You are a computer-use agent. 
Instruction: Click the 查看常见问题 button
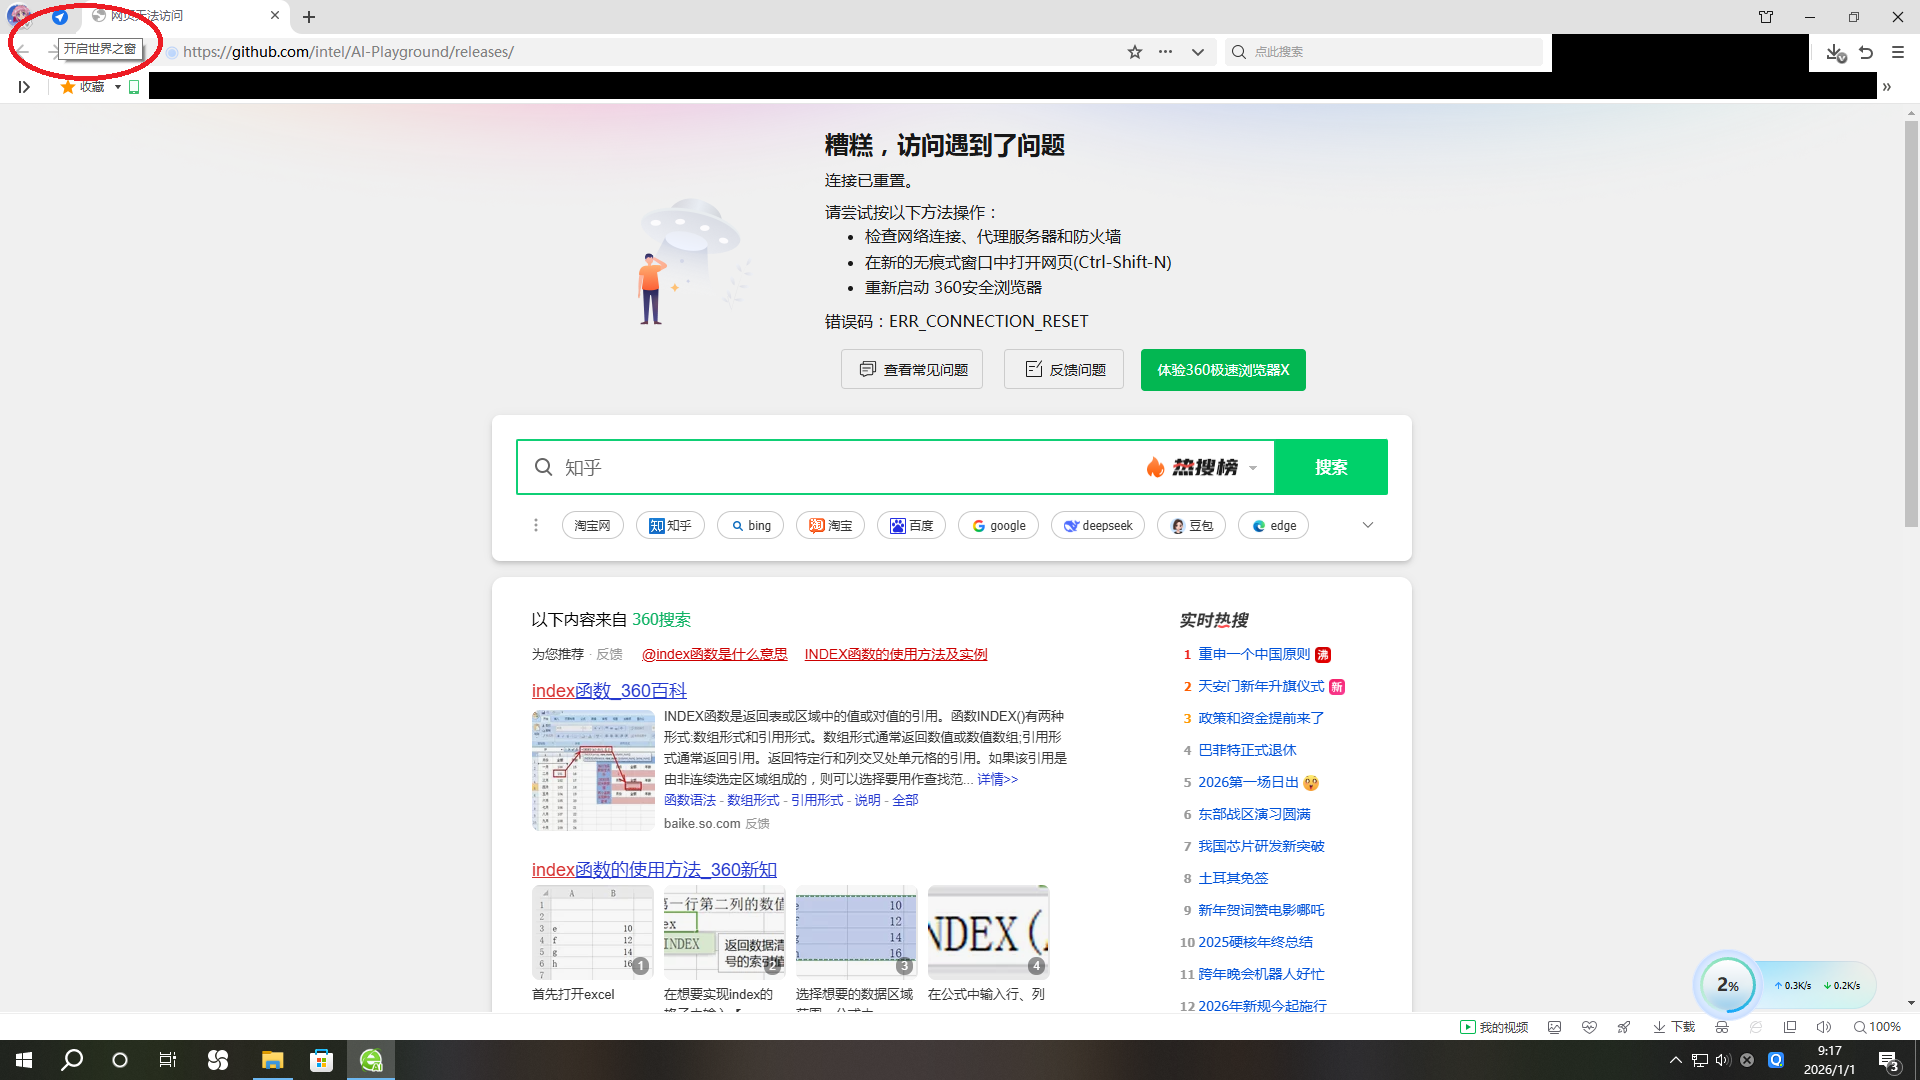click(912, 369)
